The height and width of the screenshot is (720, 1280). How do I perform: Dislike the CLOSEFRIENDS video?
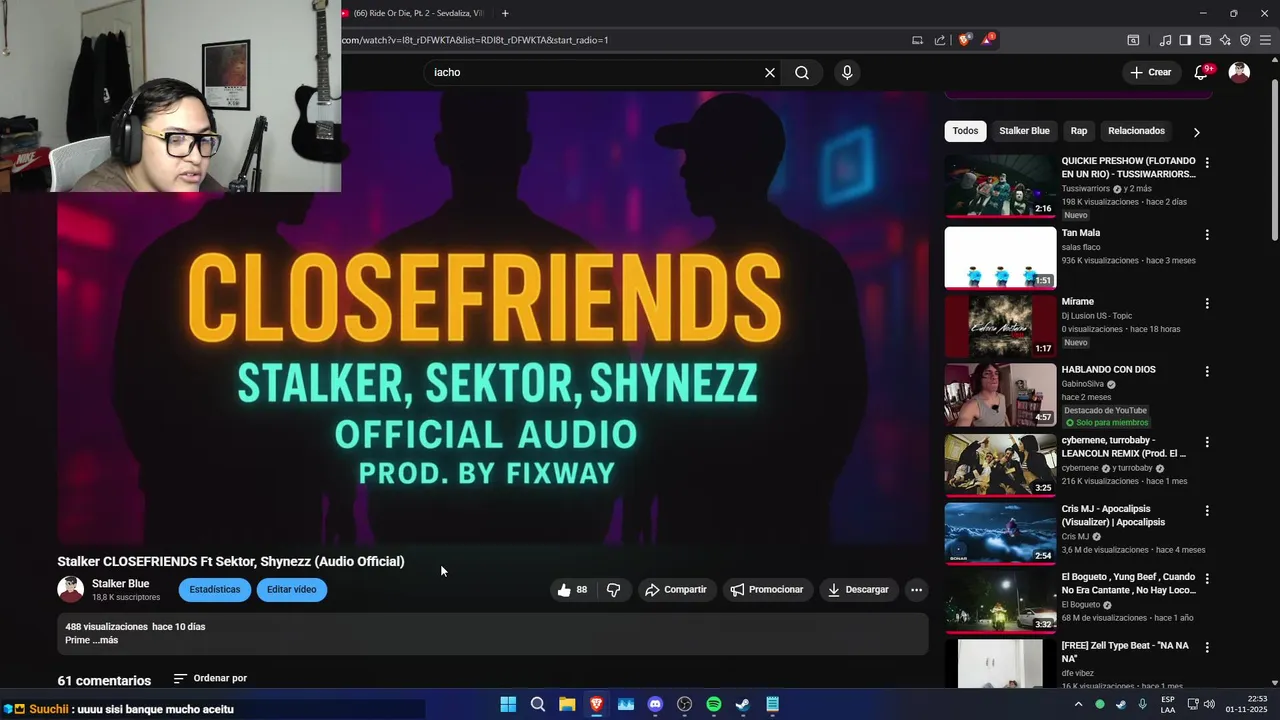point(614,590)
